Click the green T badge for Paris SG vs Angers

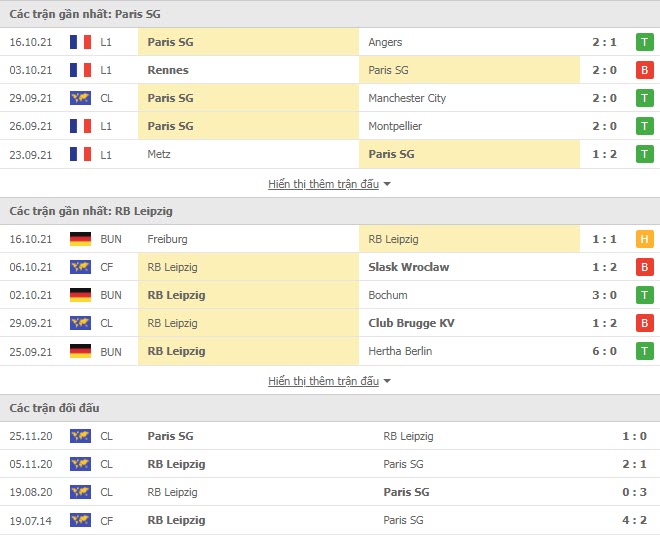click(644, 42)
